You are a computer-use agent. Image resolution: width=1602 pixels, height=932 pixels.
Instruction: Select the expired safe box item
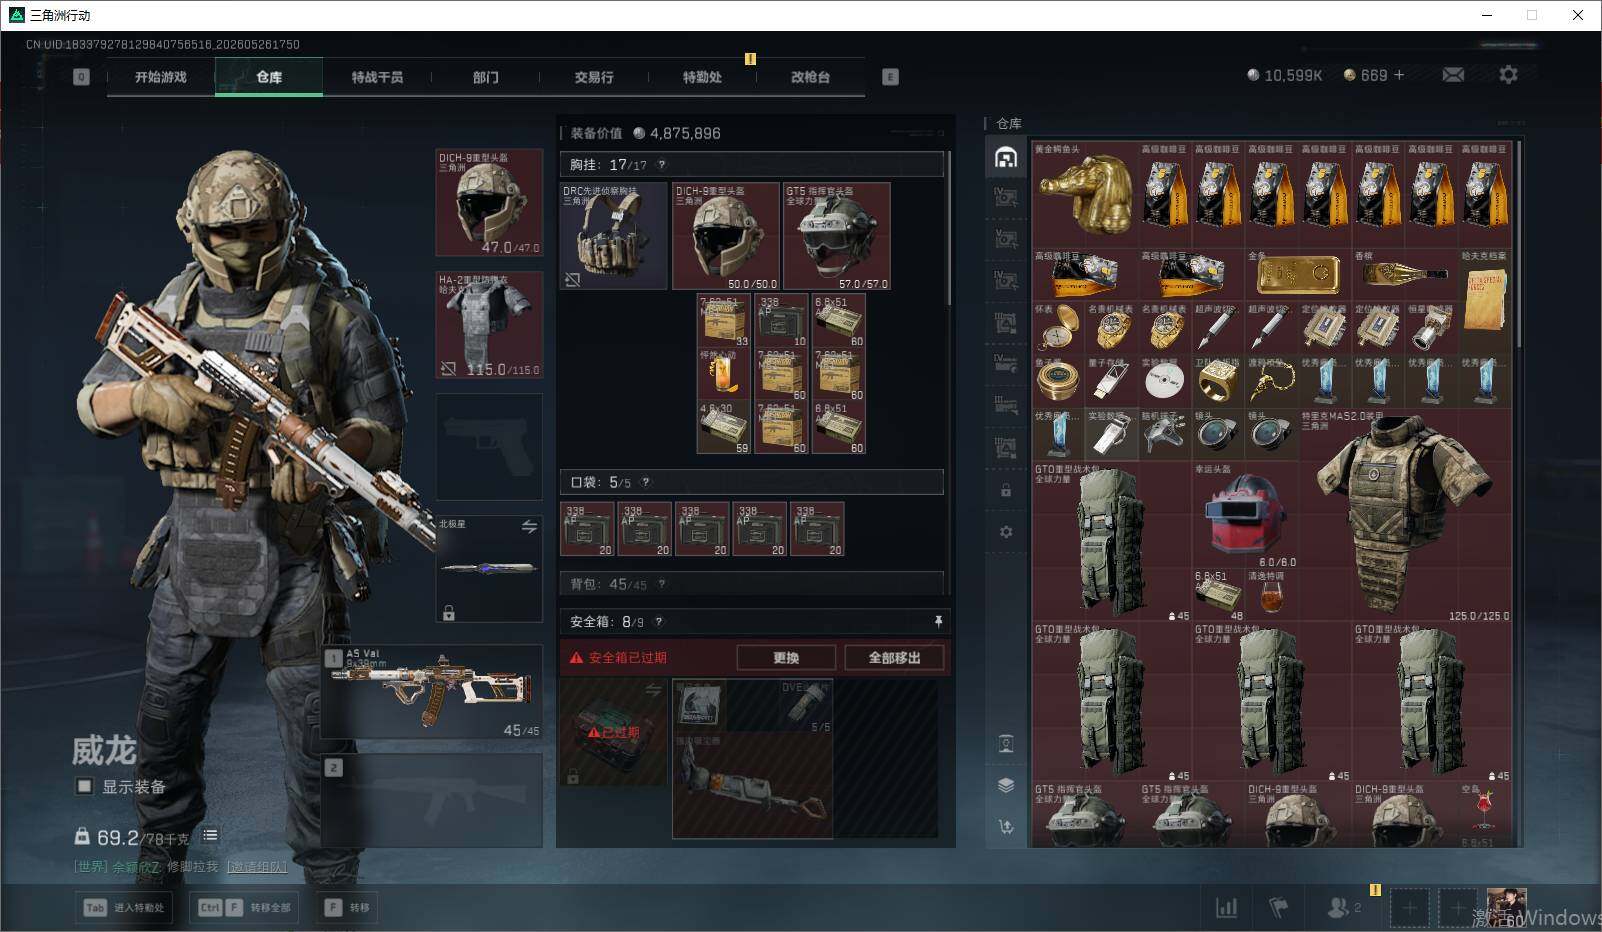pyautogui.click(x=614, y=733)
